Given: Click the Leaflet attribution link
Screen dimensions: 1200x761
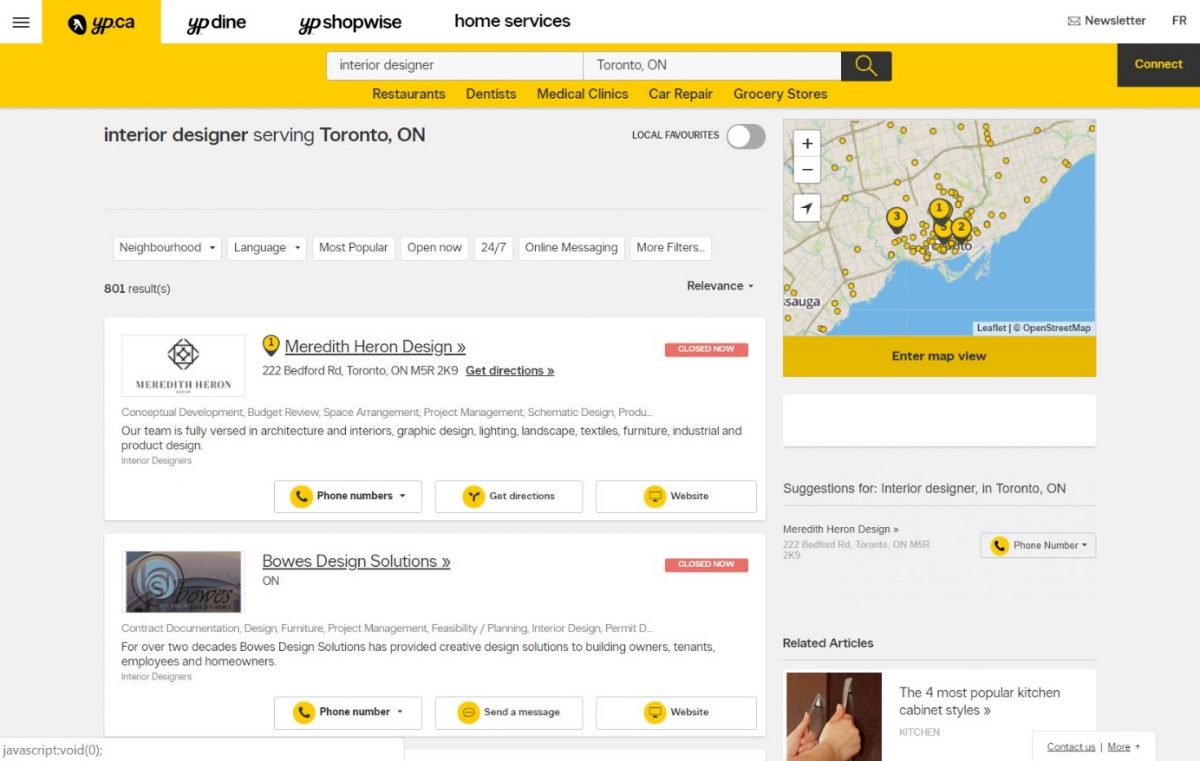Looking at the screenshot, I should pyautogui.click(x=992, y=328).
